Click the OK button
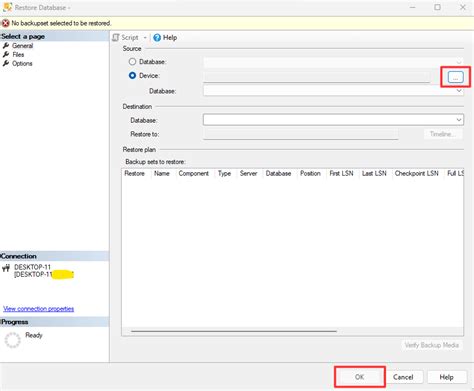474x391 pixels. 360,377
